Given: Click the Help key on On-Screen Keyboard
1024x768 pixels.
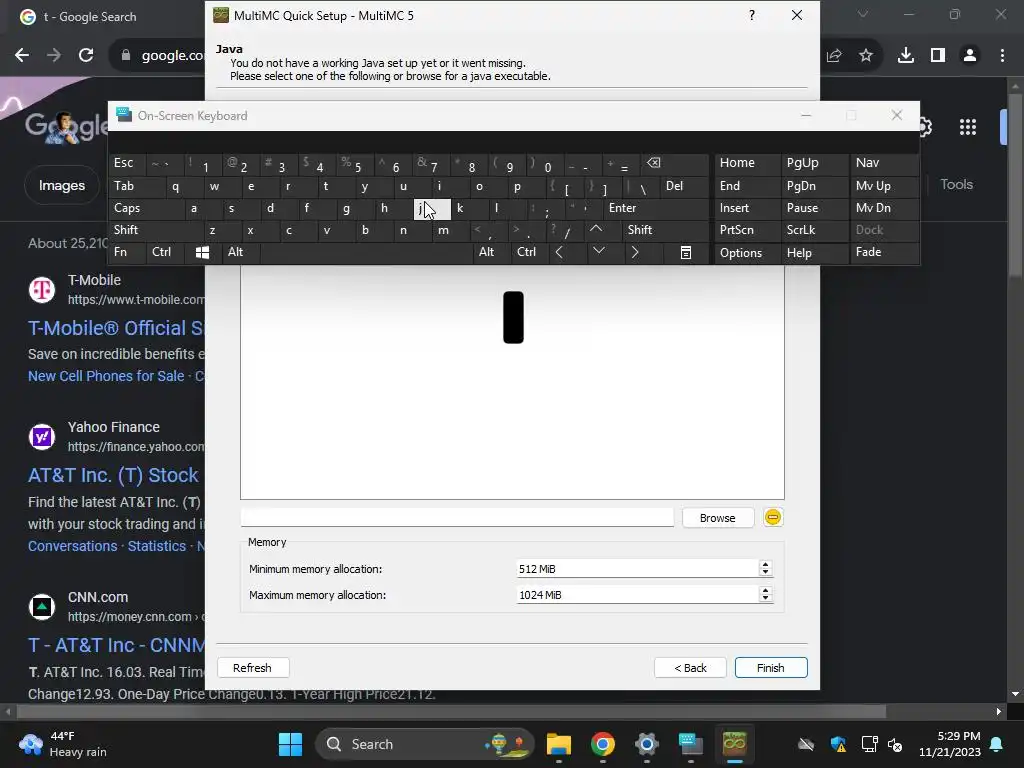Looking at the screenshot, I should pyautogui.click(x=814, y=253).
